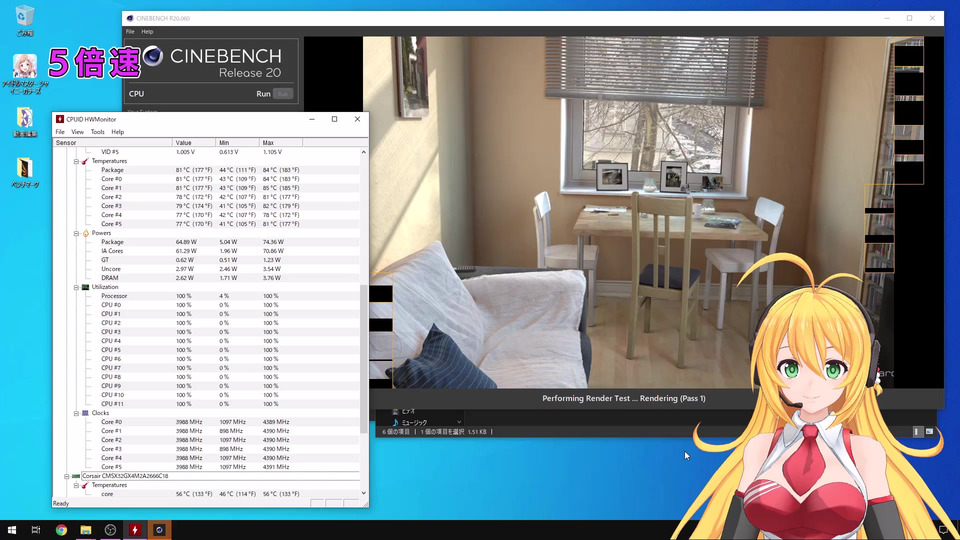Collapse the Corsair Temperatures node

tap(77, 485)
